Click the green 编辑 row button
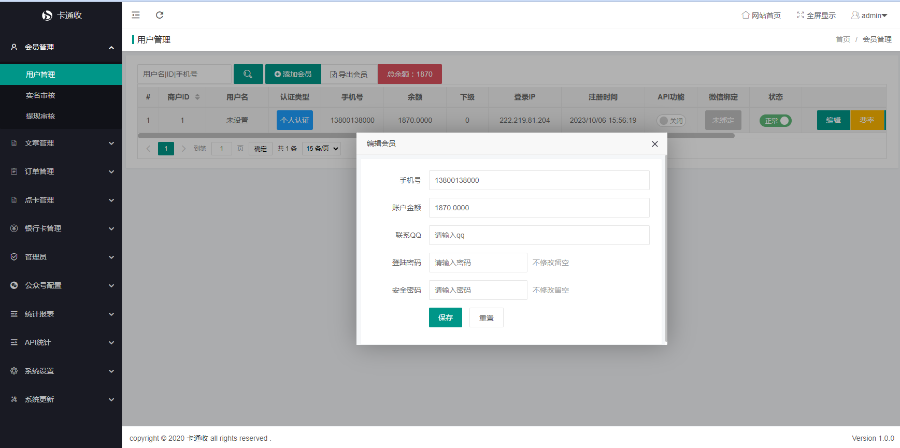 (x=833, y=120)
